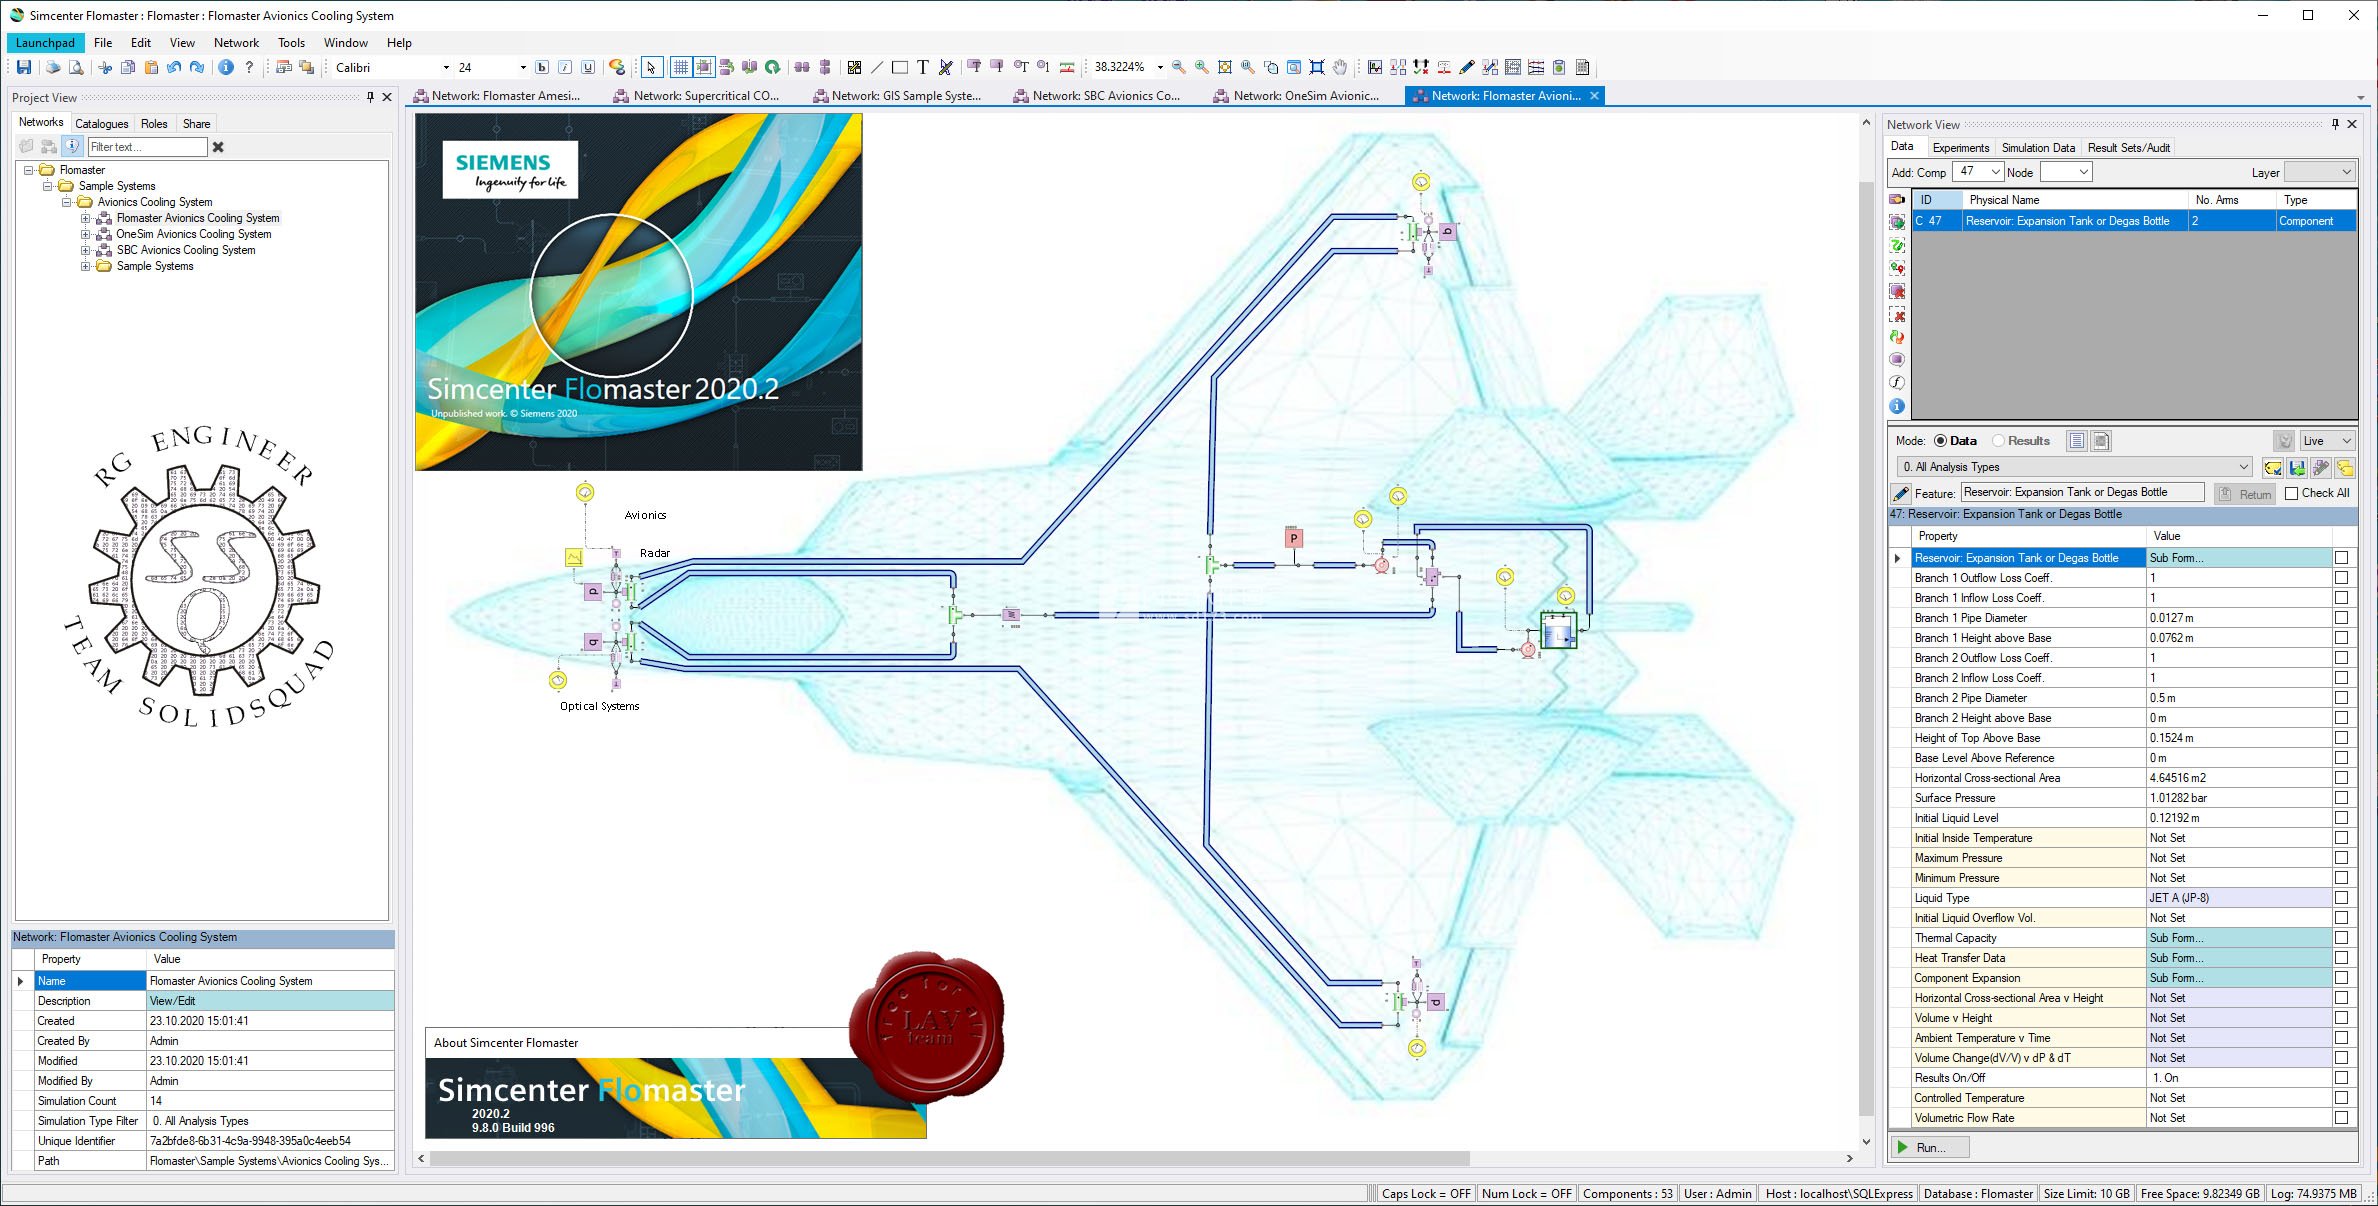Click the Launchpad button
This screenshot has height=1206, width=2378.
tap(45, 43)
